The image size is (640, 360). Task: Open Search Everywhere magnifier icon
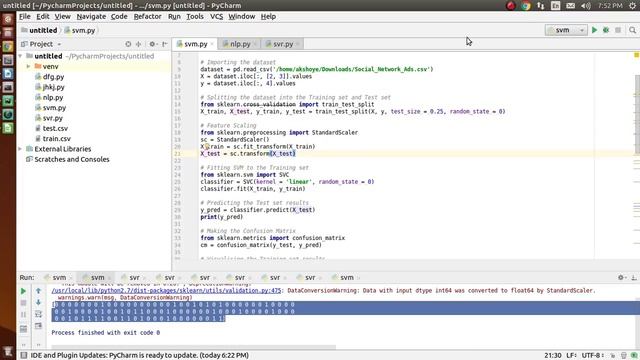(632, 30)
